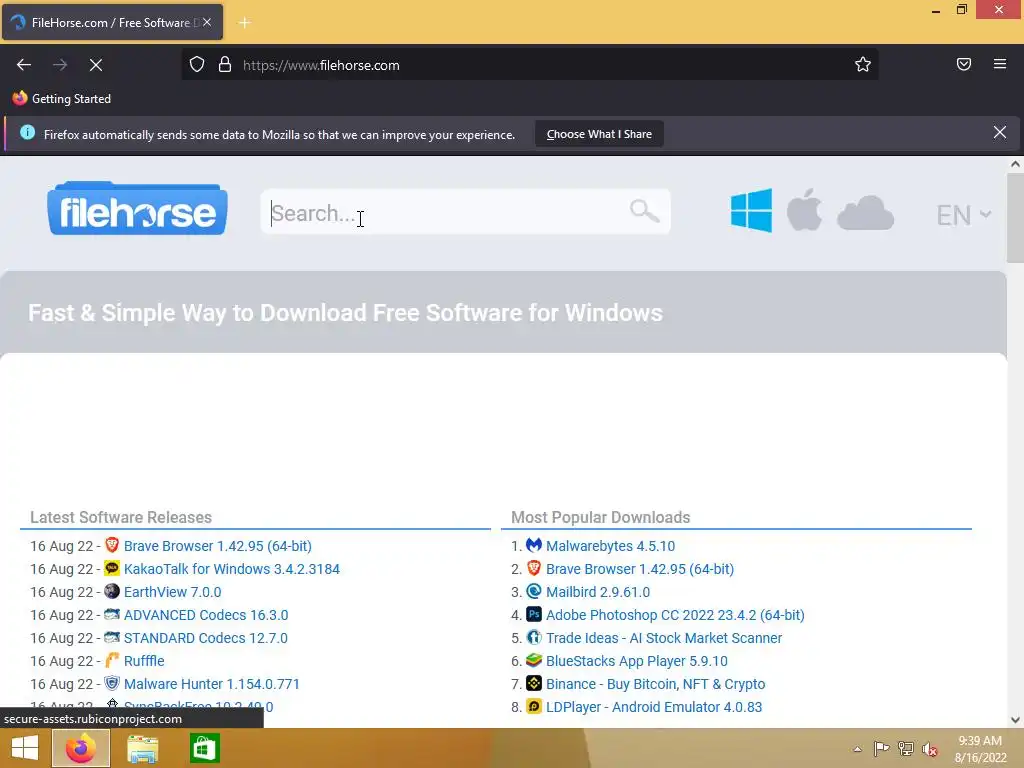The width and height of the screenshot is (1024, 768).
Task: Select the cloud web apps icon
Action: pyautogui.click(x=865, y=212)
